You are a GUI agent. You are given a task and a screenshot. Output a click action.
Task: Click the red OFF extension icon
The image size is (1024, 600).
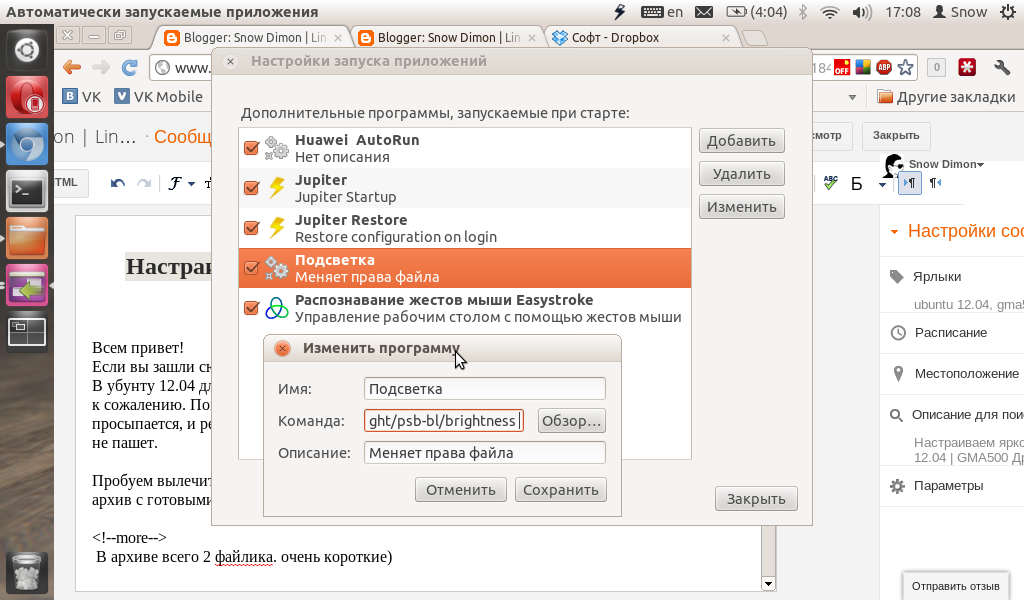tap(842, 68)
